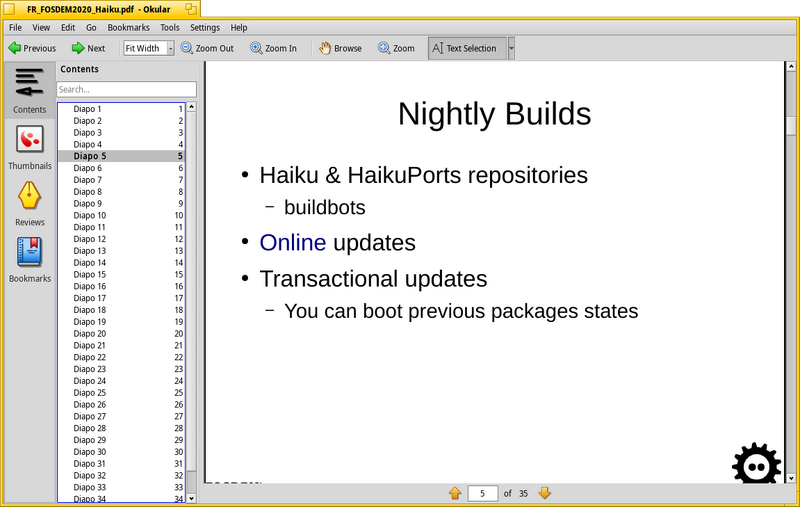Open the File menu
The height and width of the screenshot is (507, 800).
(15, 28)
